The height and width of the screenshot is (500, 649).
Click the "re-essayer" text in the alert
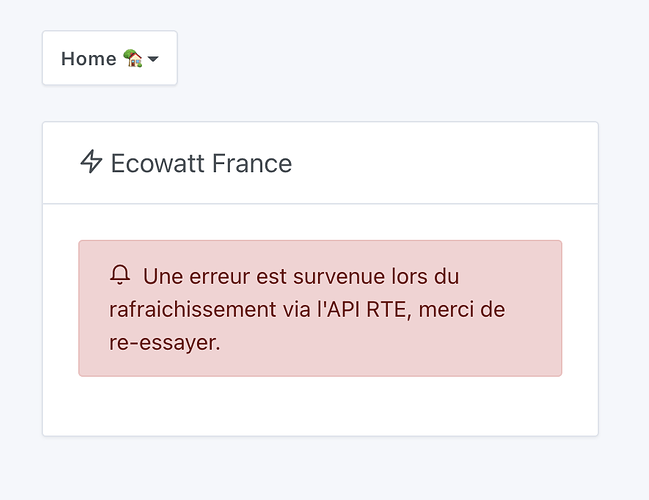tap(164, 342)
